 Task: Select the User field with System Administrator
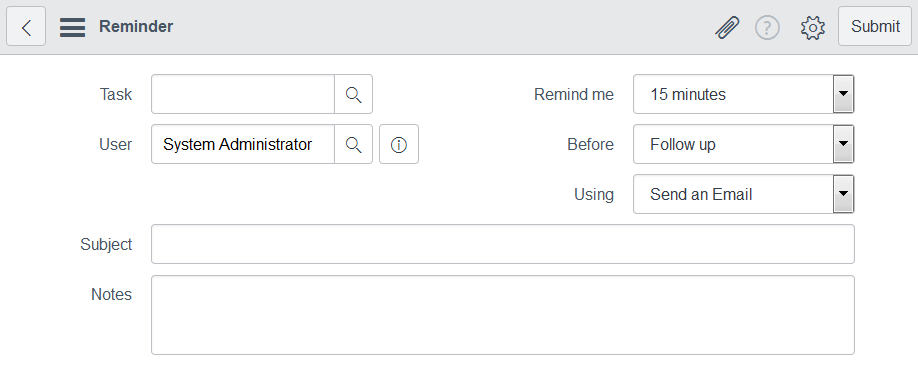243,145
